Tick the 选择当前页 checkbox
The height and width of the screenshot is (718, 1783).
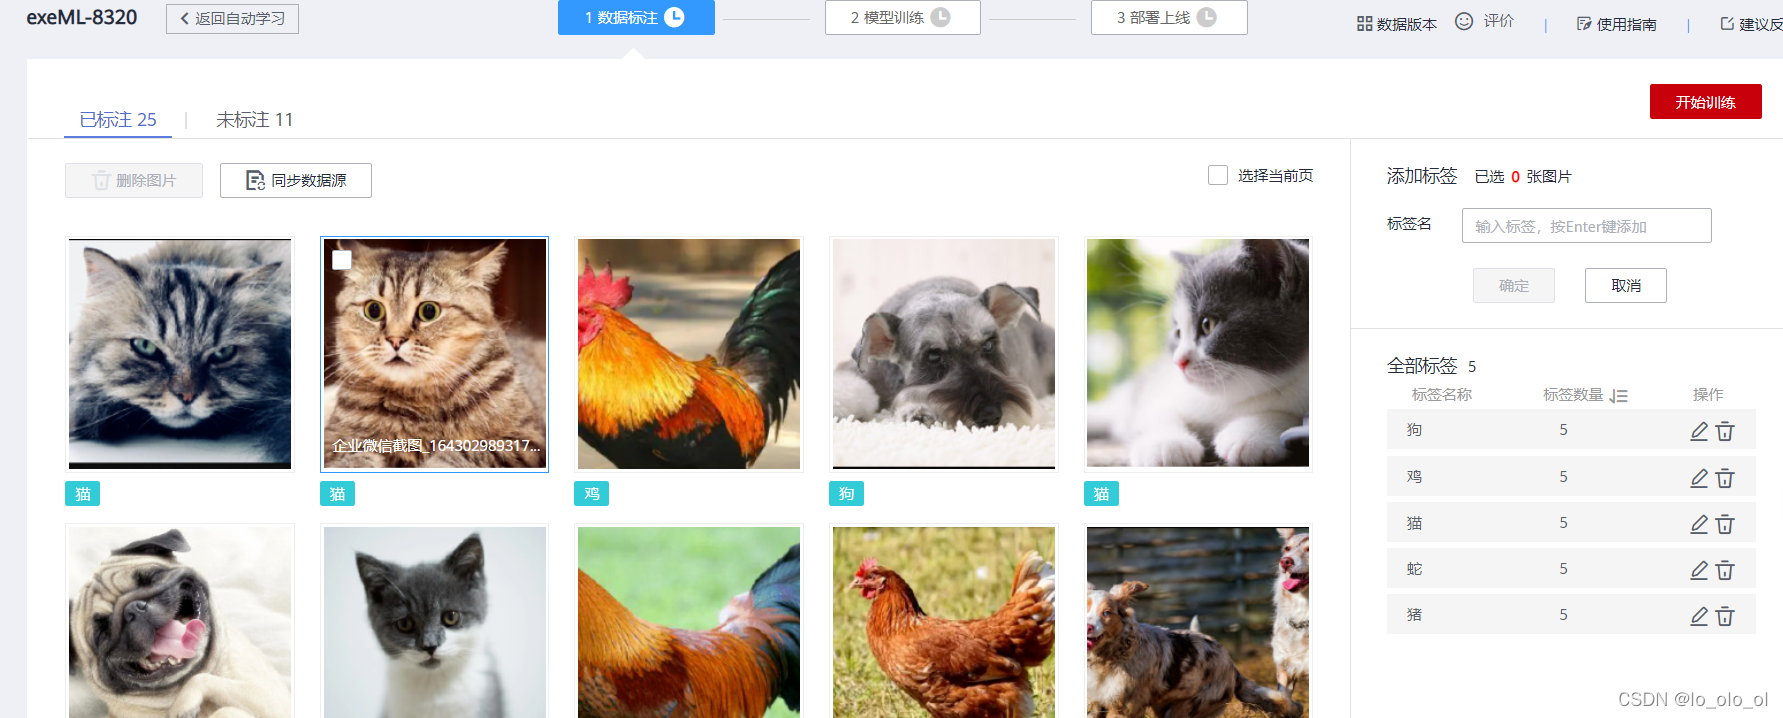(x=1218, y=175)
